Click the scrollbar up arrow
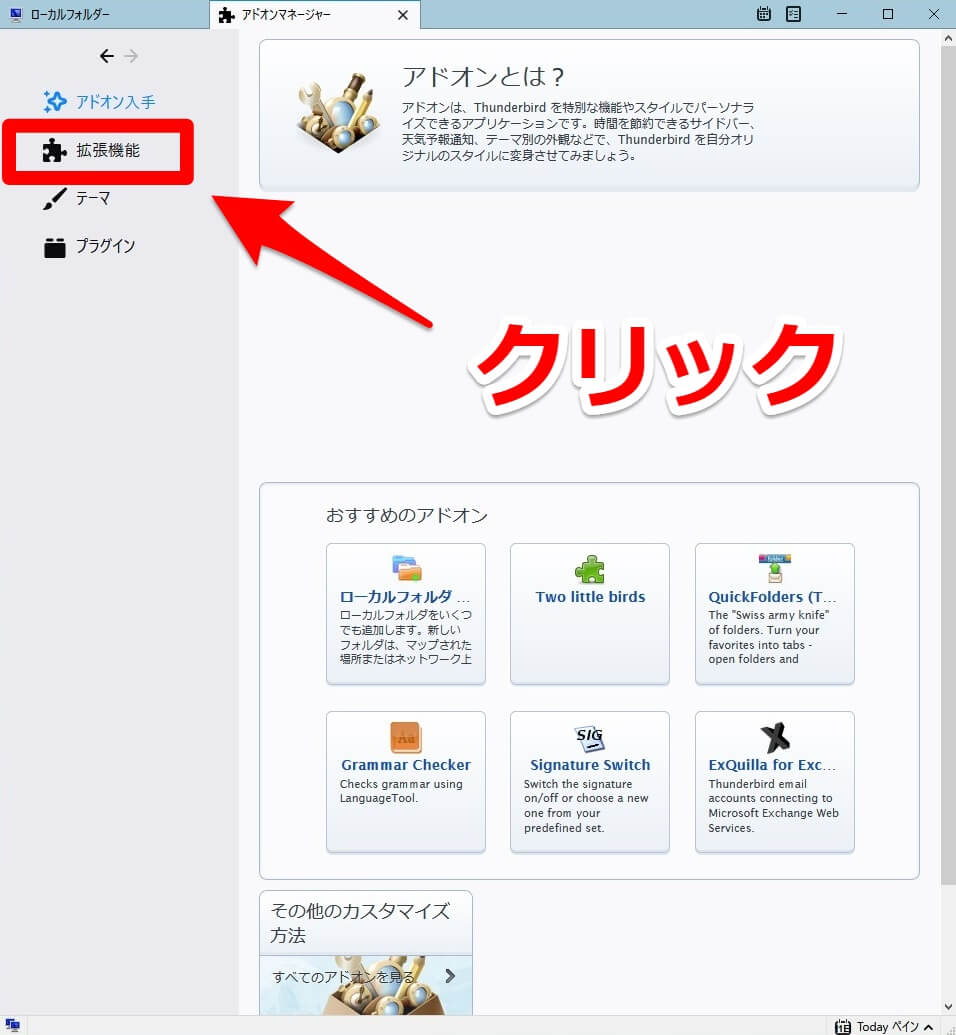The width and height of the screenshot is (956, 1035). [948, 38]
